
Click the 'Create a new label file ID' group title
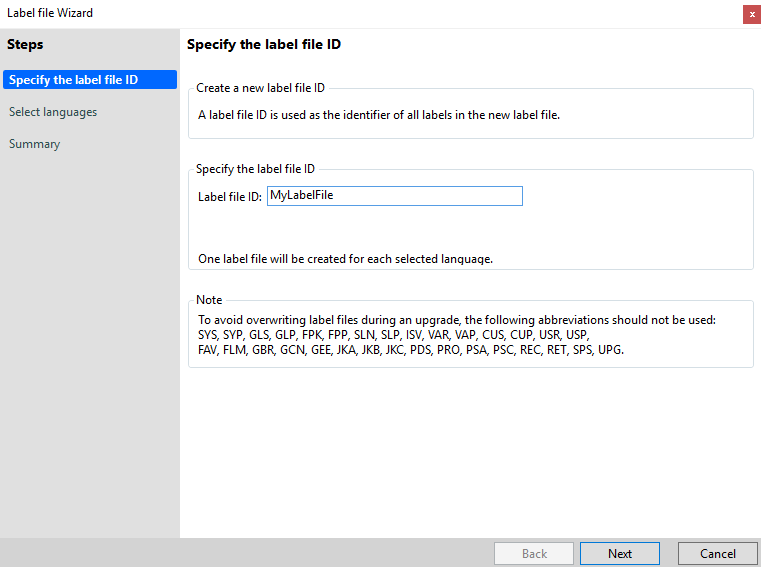tap(260, 88)
